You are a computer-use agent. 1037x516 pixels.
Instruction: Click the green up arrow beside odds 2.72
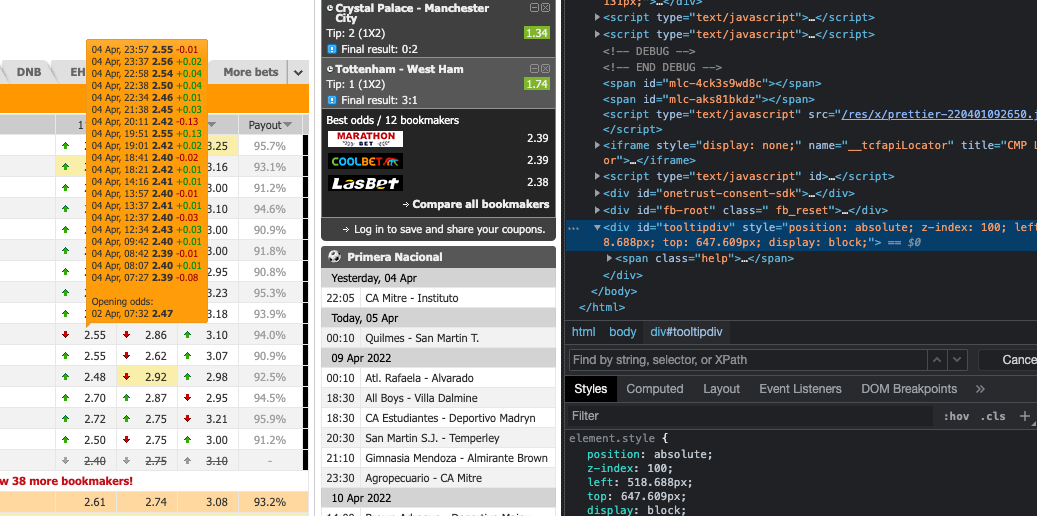pos(65,419)
